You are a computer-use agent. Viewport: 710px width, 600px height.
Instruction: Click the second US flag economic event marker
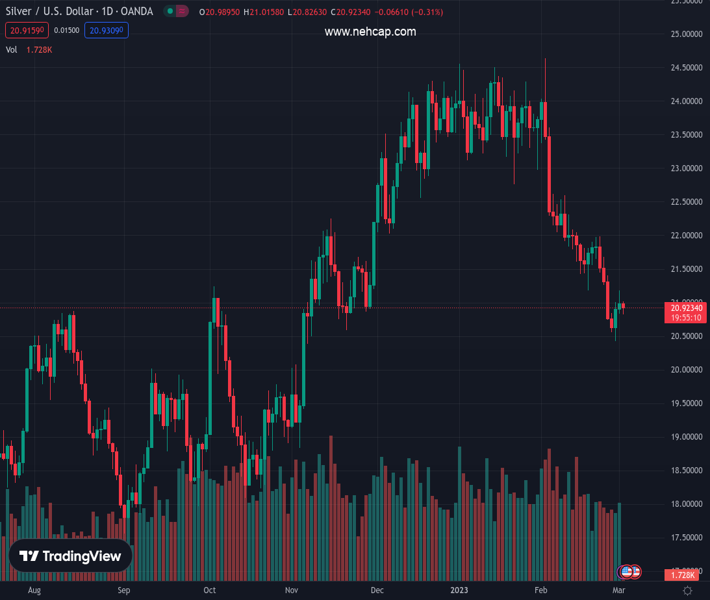pos(636,572)
